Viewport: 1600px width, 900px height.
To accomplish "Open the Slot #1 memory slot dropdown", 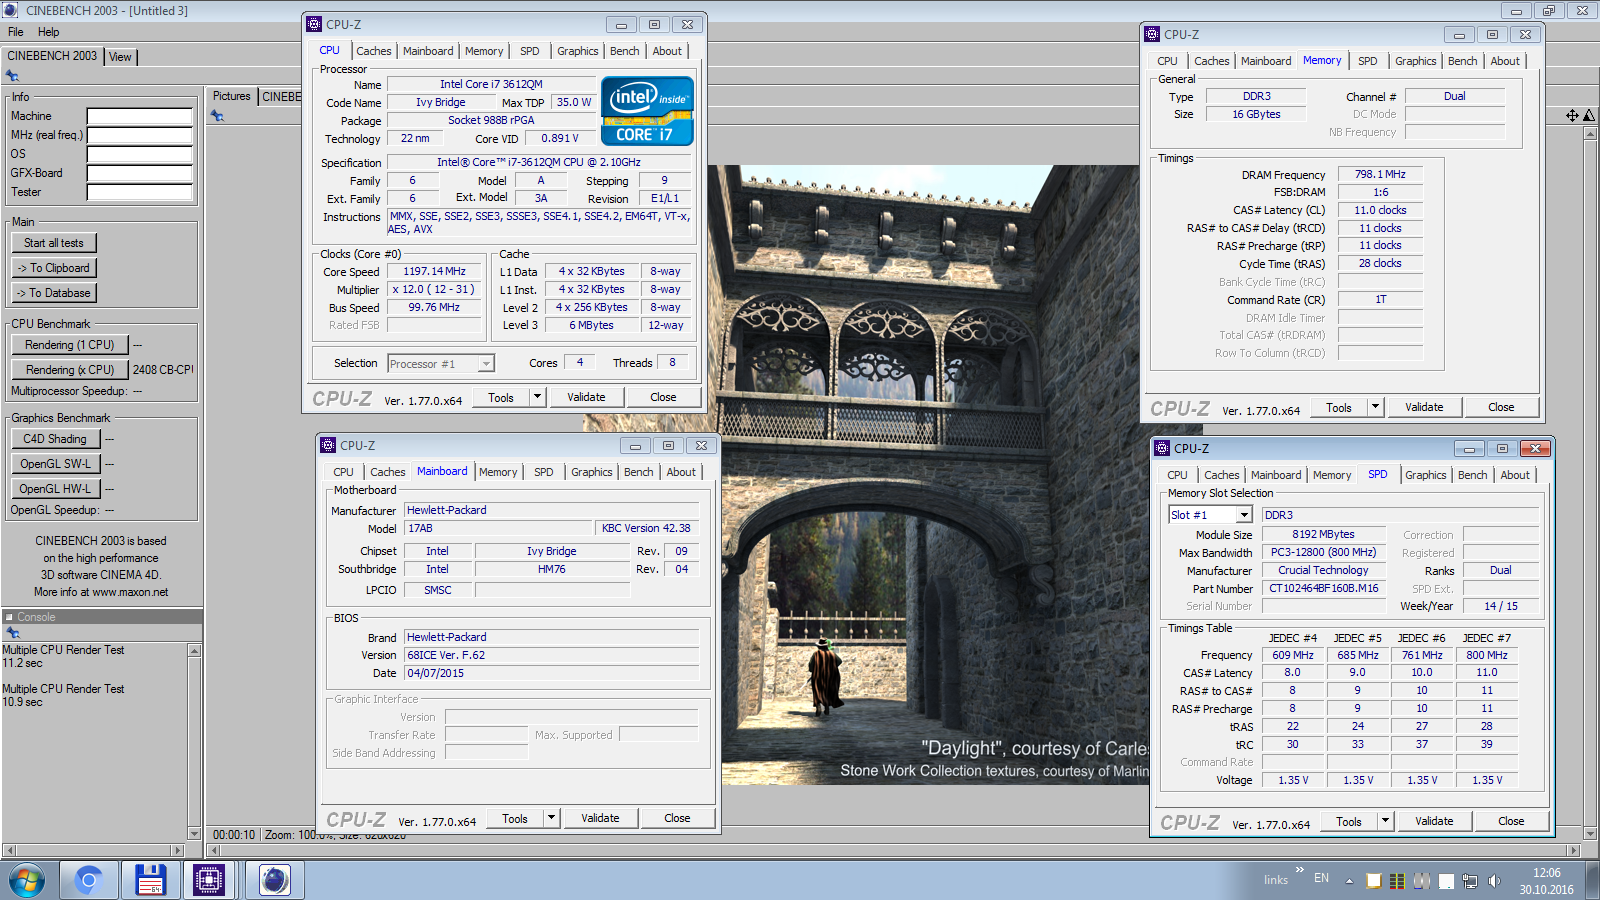I will pyautogui.click(x=1244, y=515).
